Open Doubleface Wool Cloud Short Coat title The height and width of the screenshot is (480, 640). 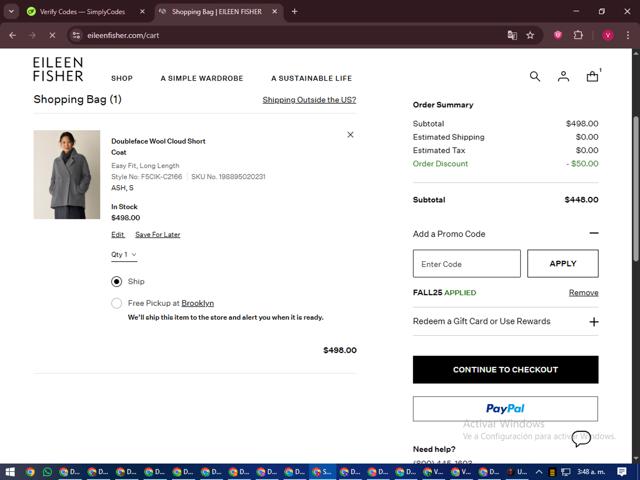tap(158, 147)
